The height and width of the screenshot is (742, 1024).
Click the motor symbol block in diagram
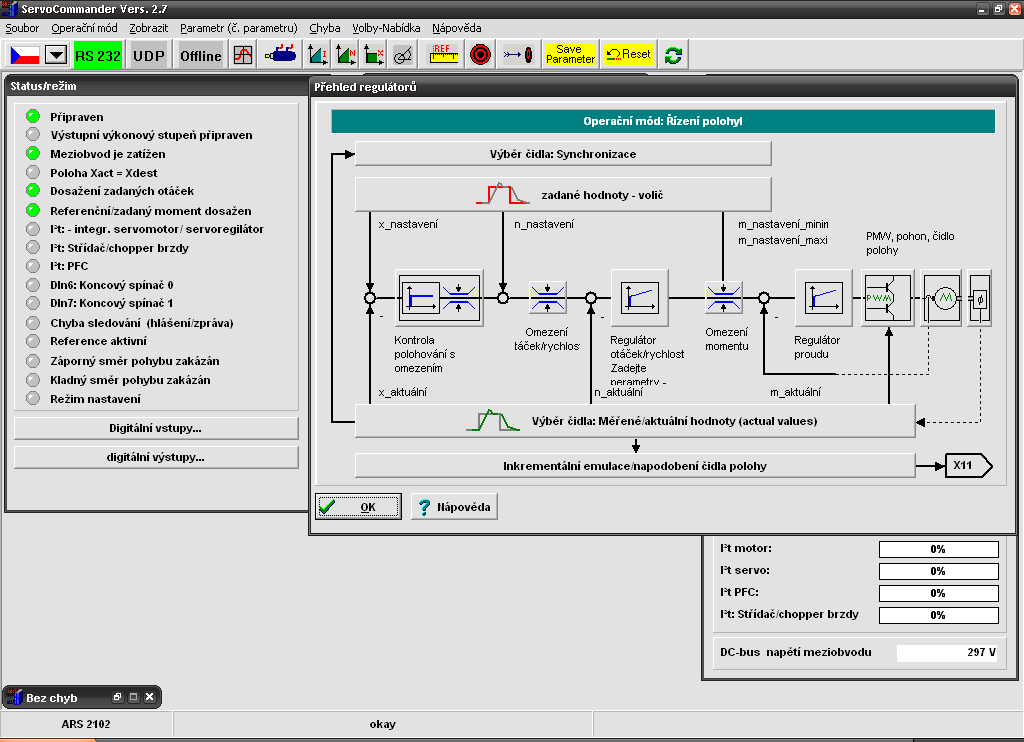tap(942, 298)
